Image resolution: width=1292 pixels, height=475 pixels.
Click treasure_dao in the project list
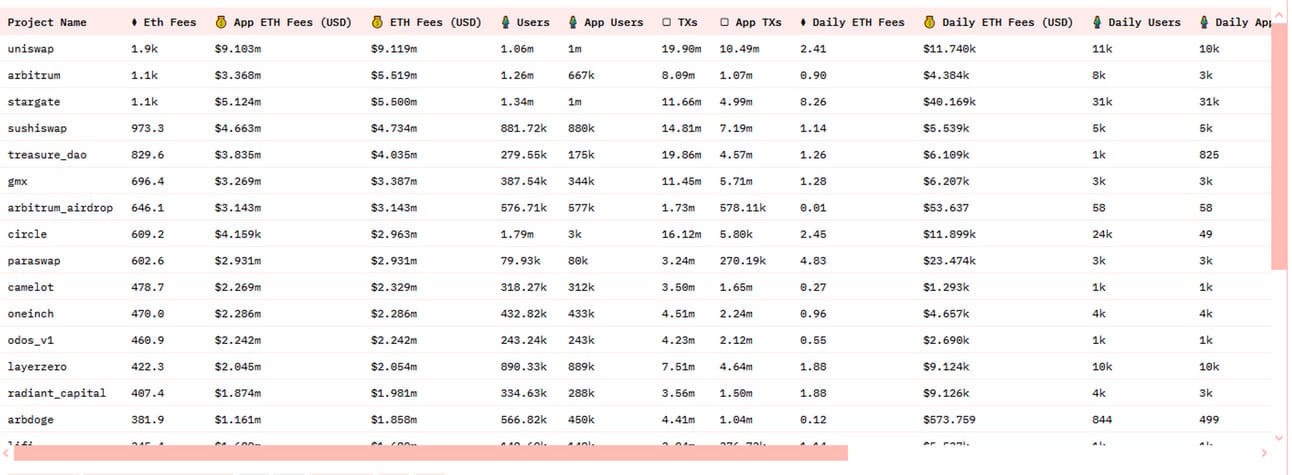[x=47, y=154]
